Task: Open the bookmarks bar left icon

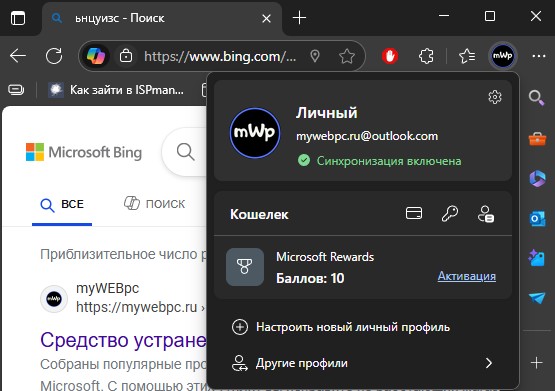Action: (16, 90)
